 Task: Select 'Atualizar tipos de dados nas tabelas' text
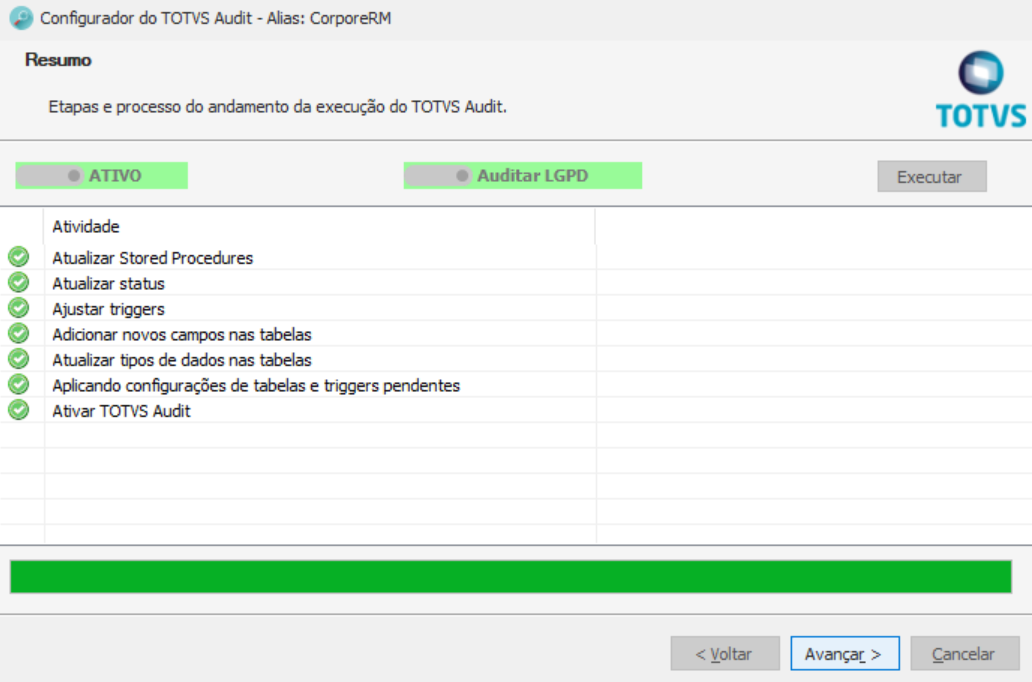pyautogui.click(x=182, y=360)
